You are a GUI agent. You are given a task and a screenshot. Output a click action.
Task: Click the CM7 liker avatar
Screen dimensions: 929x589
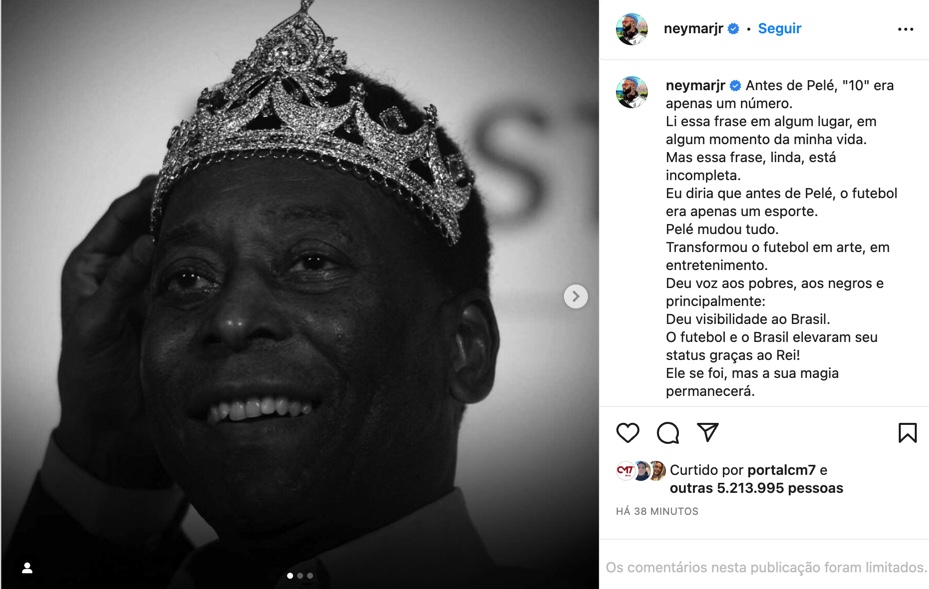(626, 470)
